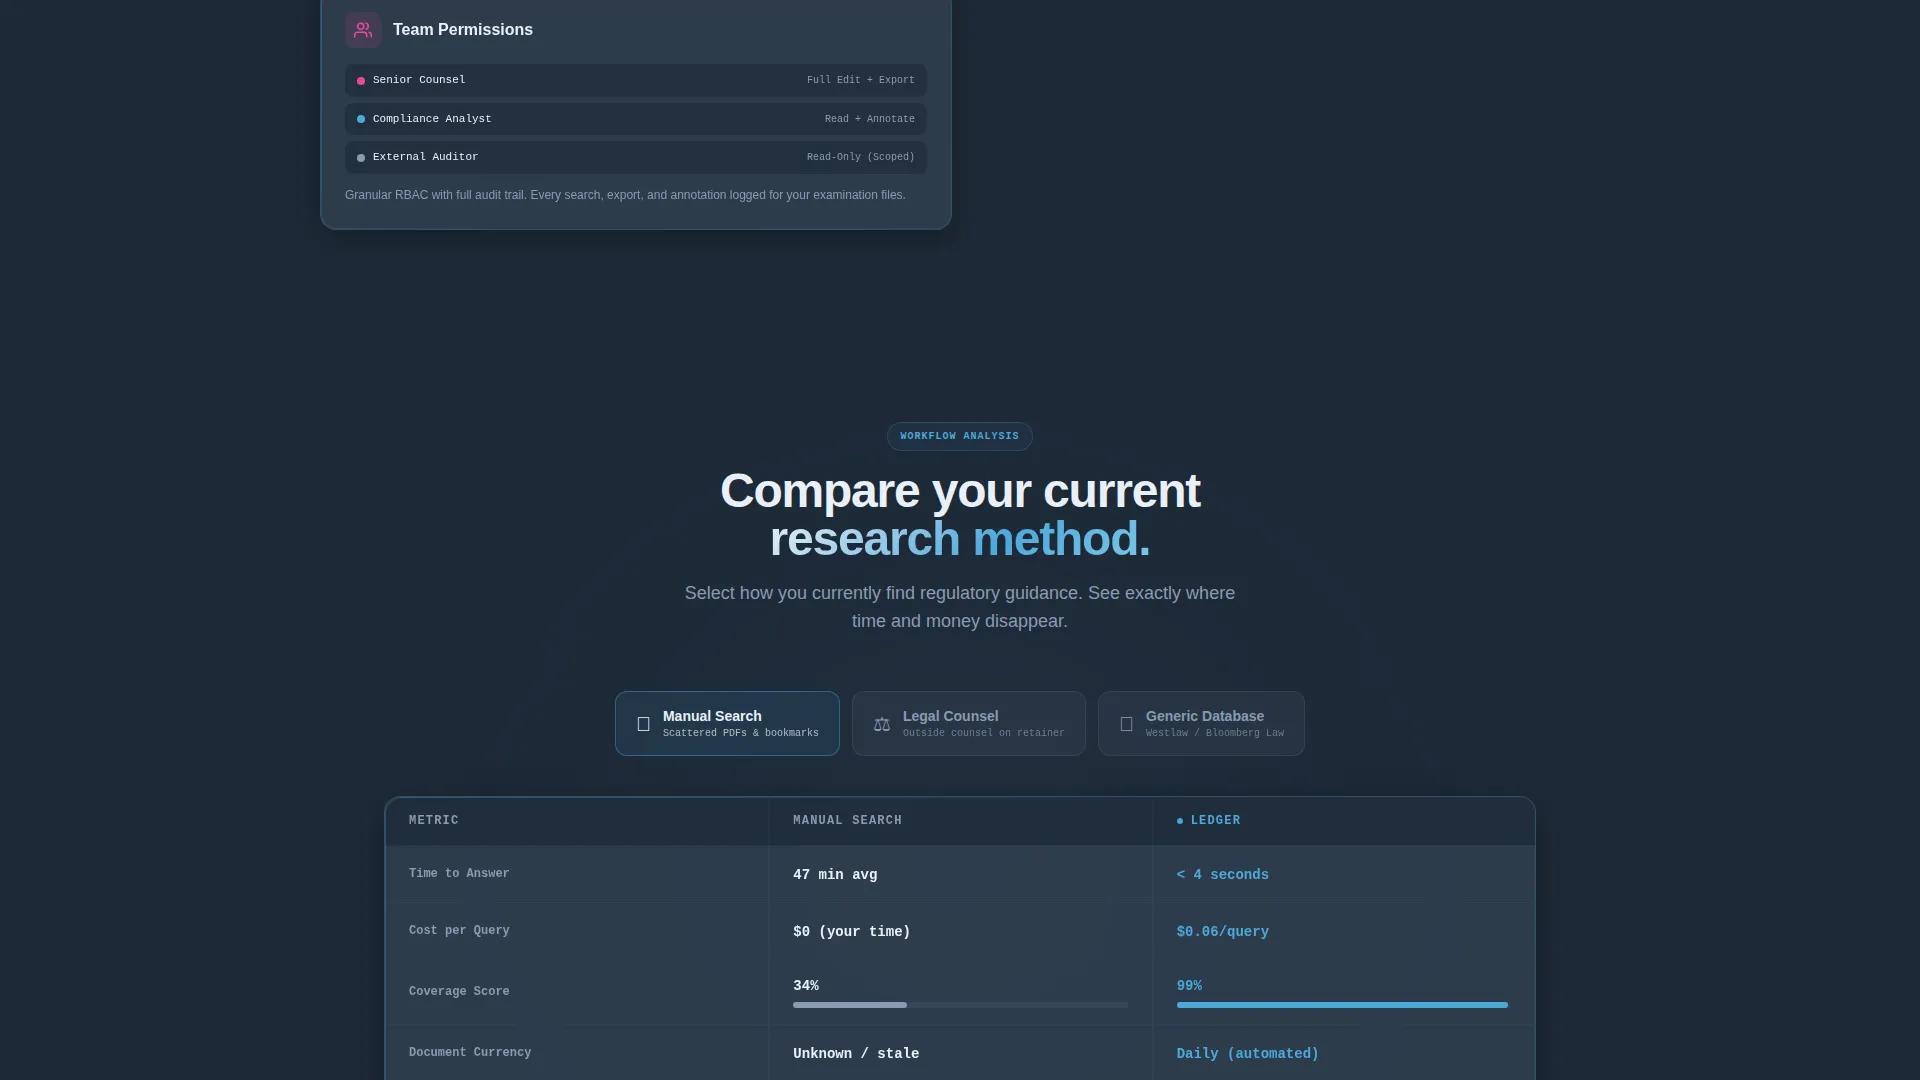Click the 'Time to Answer' metric label
This screenshot has height=1080, width=1920.
pyautogui.click(x=459, y=873)
